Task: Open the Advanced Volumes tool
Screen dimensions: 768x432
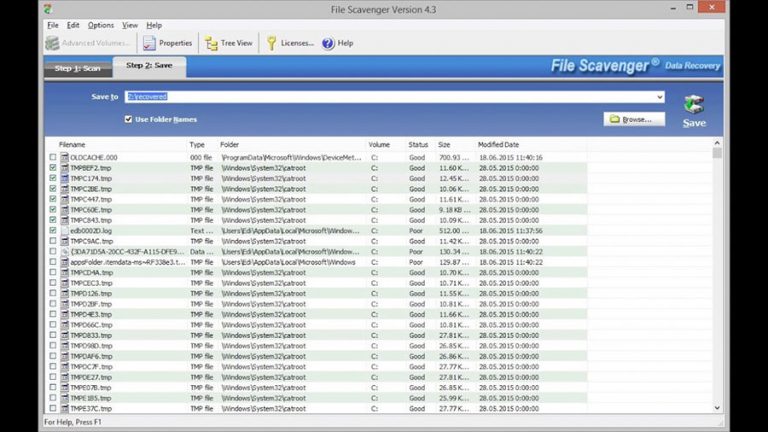Action: (88, 43)
